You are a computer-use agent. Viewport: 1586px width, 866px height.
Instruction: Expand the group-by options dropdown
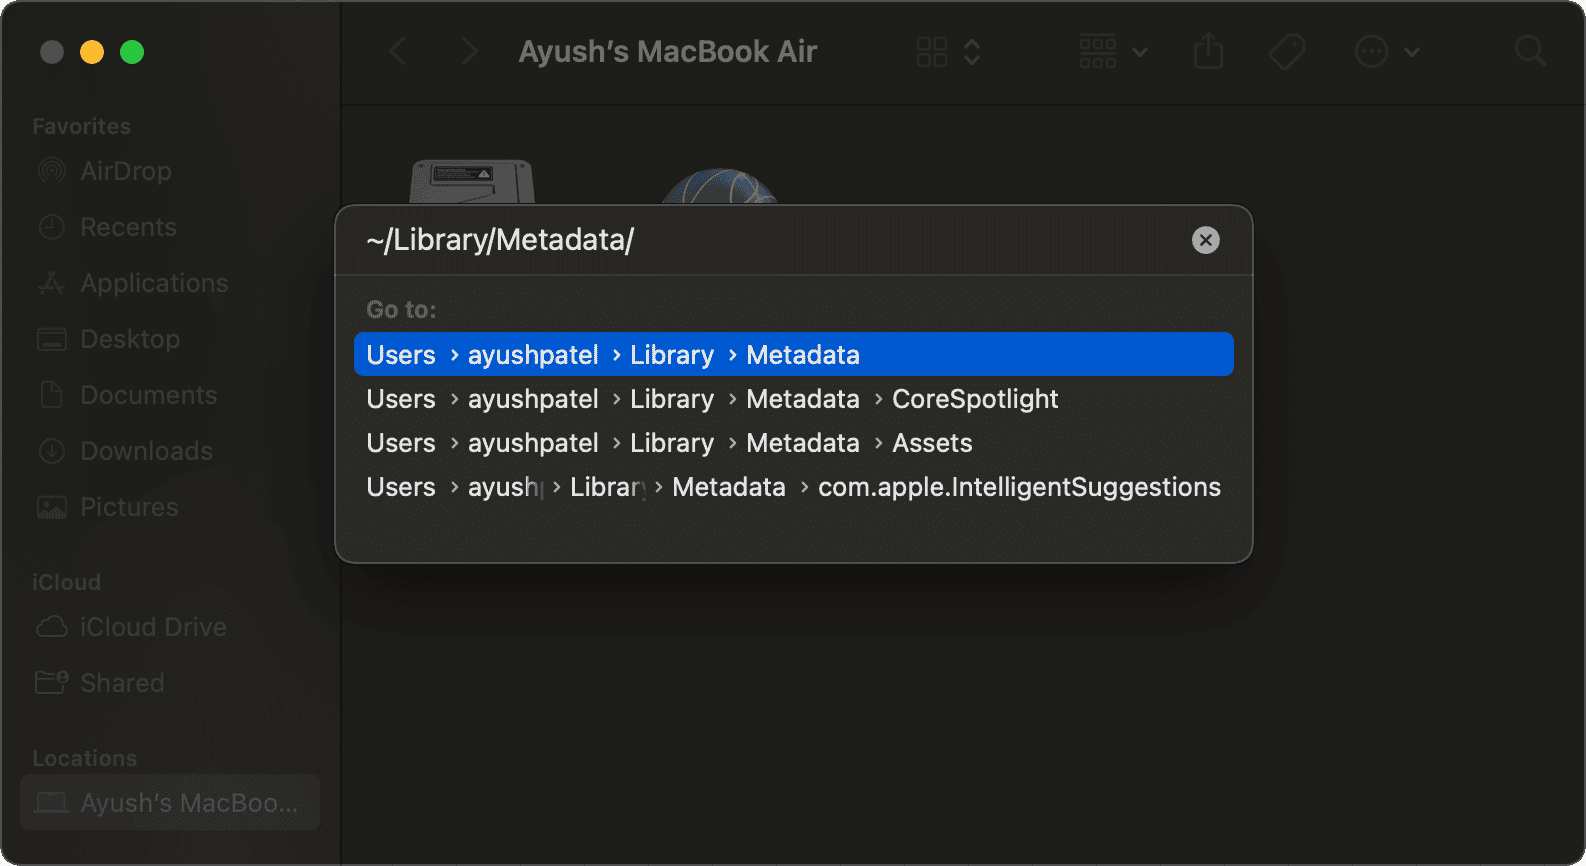(1113, 51)
